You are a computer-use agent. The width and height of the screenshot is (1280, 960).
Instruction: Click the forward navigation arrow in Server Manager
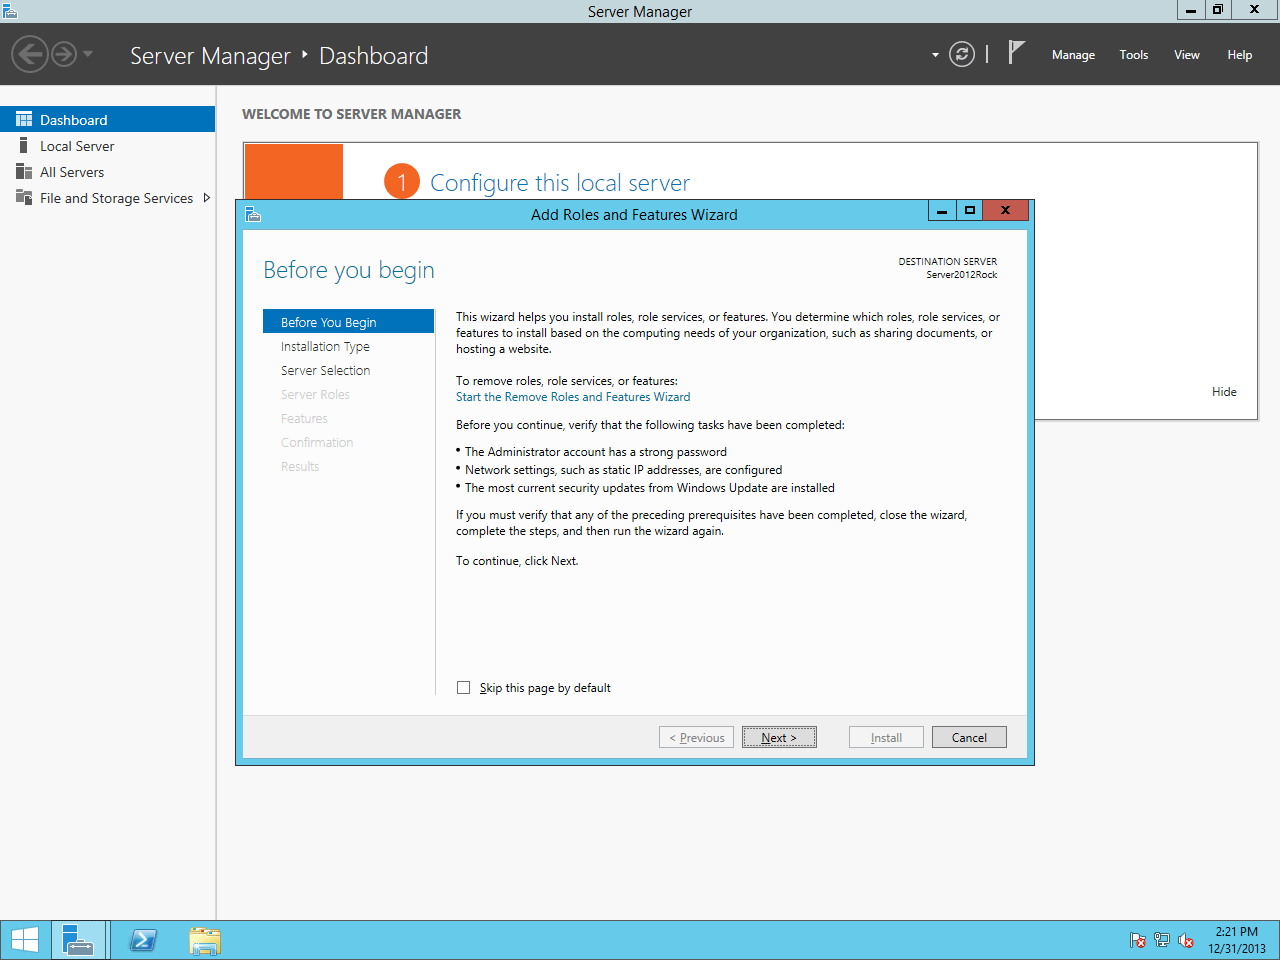coord(64,54)
